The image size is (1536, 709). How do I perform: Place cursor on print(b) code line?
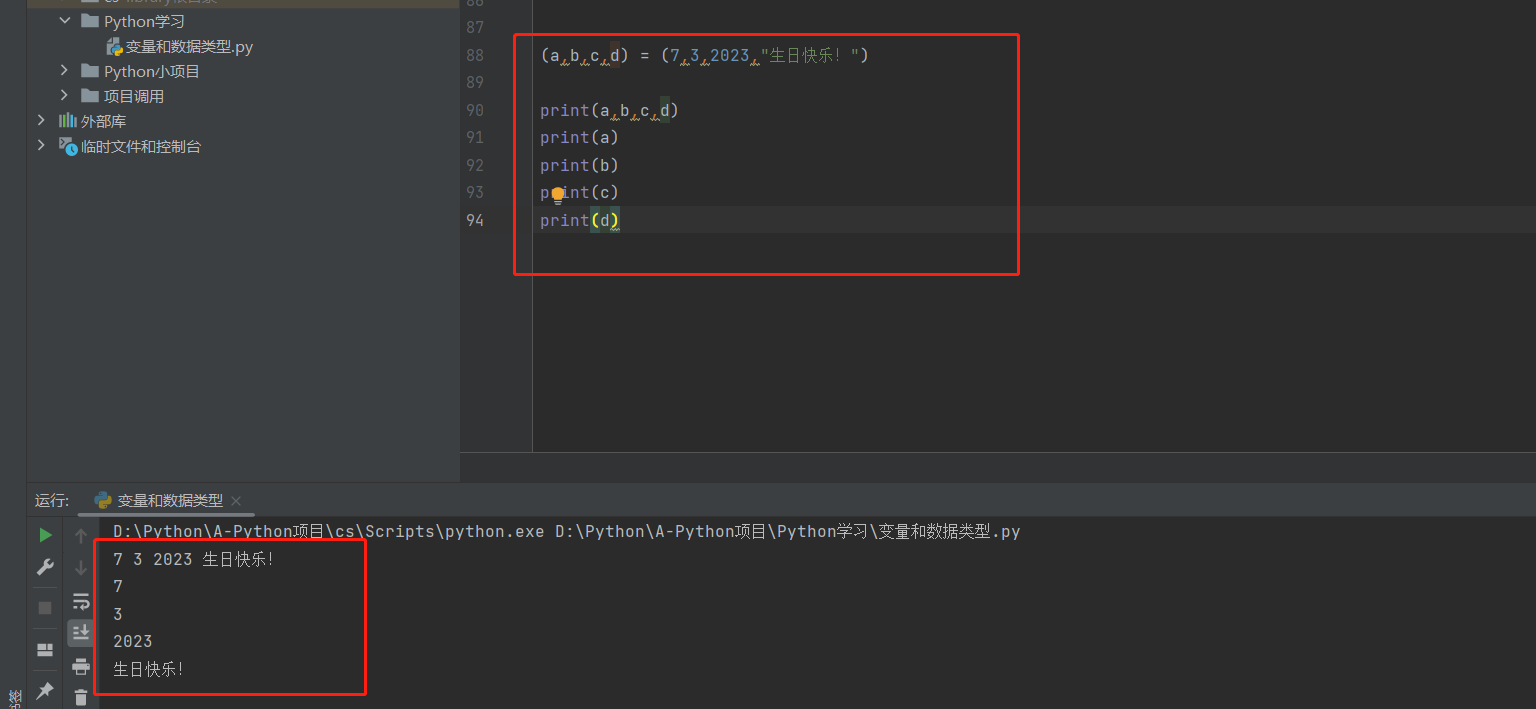tap(580, 166)
